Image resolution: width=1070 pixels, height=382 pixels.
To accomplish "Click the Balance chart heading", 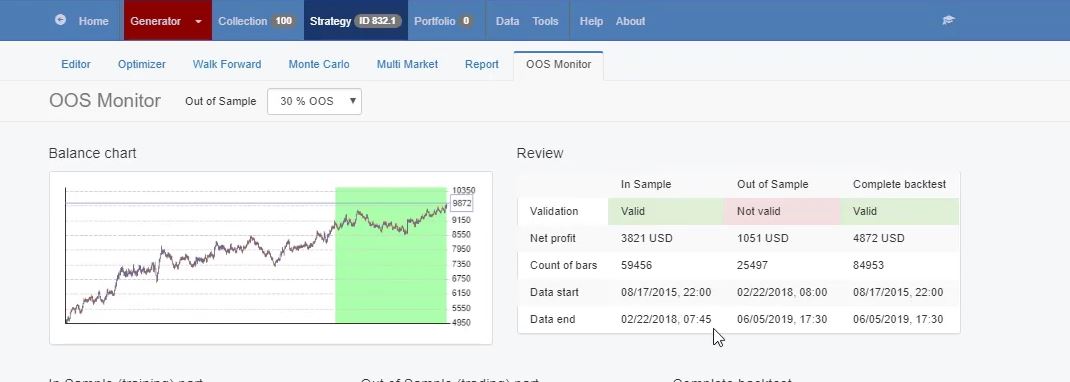I will coord(93,153).
